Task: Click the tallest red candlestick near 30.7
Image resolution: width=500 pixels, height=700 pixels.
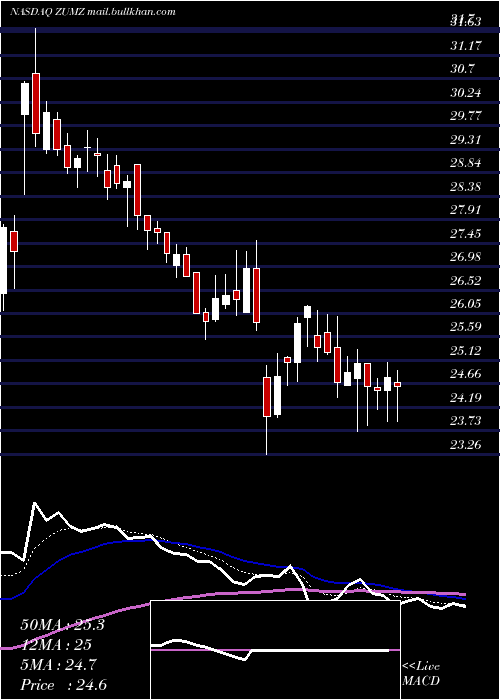Action: (x=36, y=104)
